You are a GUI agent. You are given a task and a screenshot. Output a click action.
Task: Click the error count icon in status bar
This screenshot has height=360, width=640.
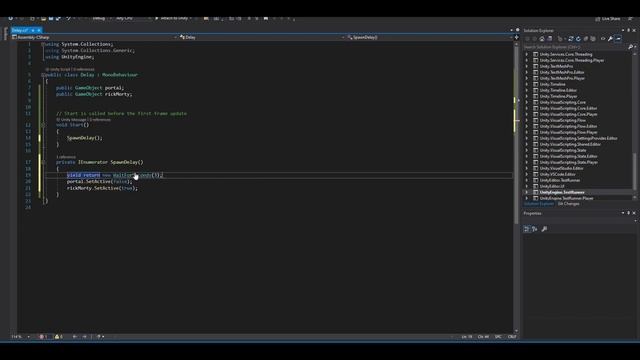point(43,337)
